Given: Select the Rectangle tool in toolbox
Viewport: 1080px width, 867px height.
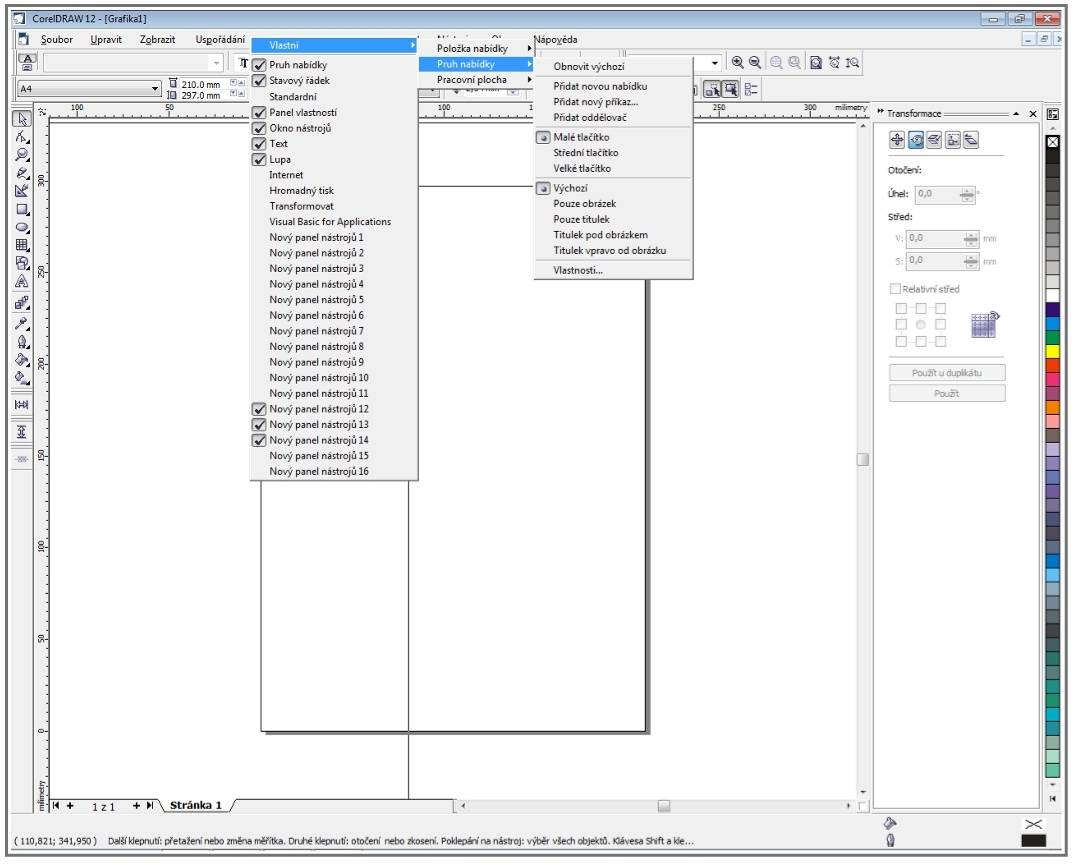Looking at the screenshot, I should pos(22,209).
